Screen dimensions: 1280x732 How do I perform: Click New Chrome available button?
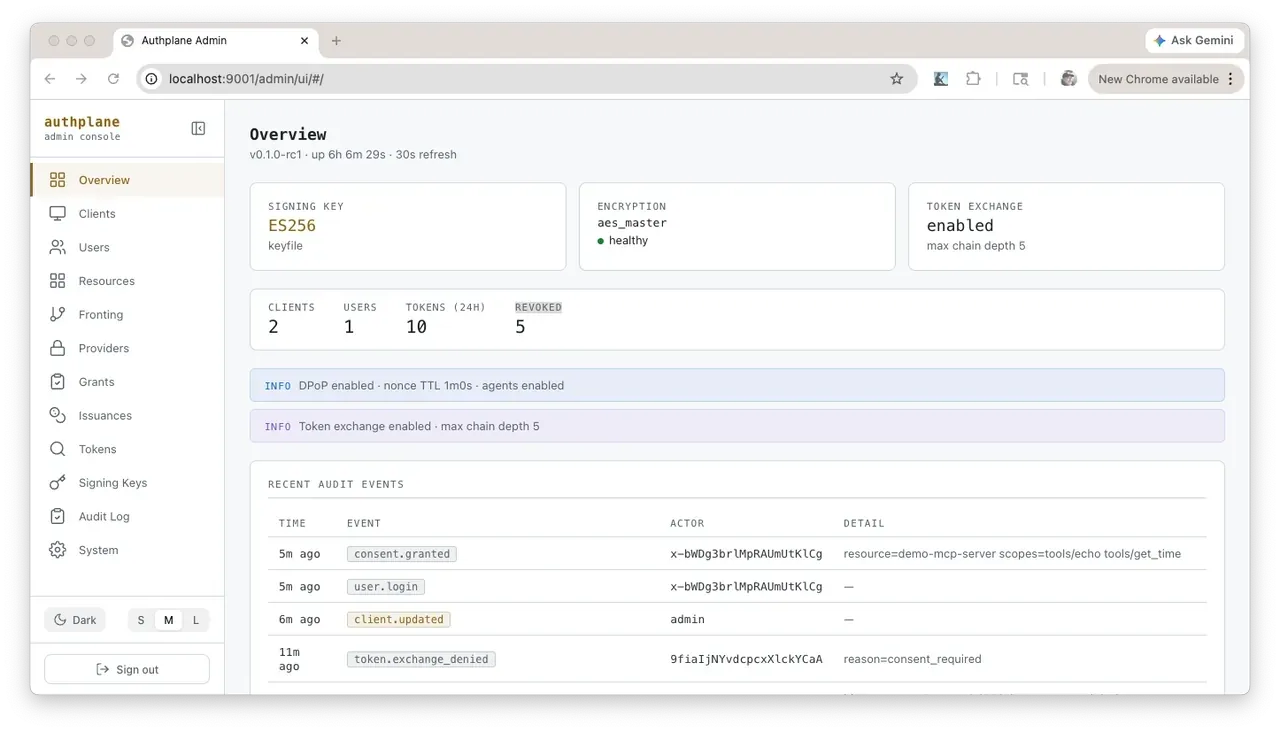pyautogui.click(x=1165, y=79)
